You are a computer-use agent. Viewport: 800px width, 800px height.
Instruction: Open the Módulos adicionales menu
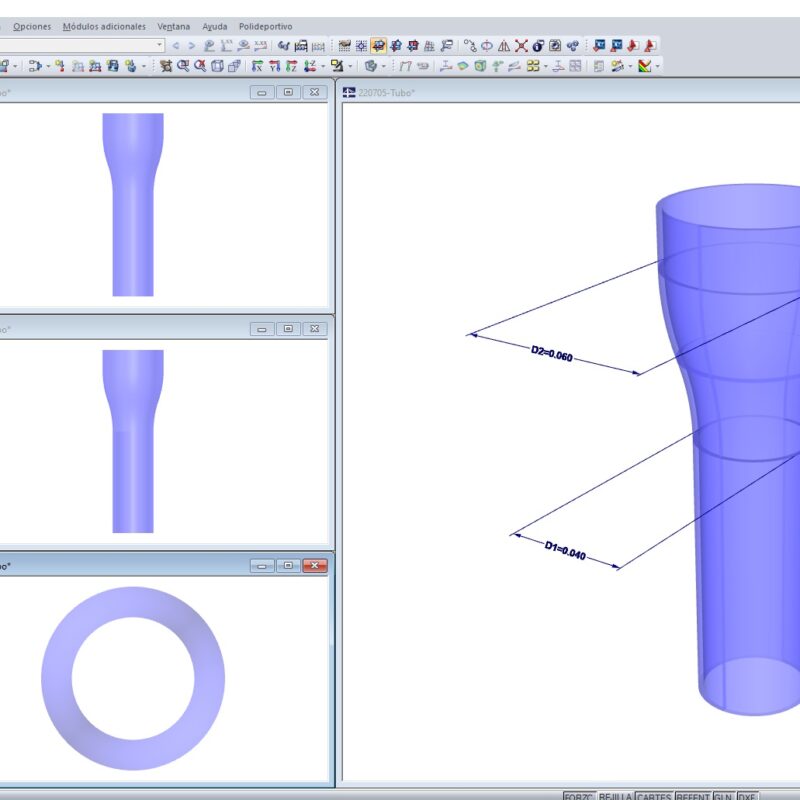[104, 27]
